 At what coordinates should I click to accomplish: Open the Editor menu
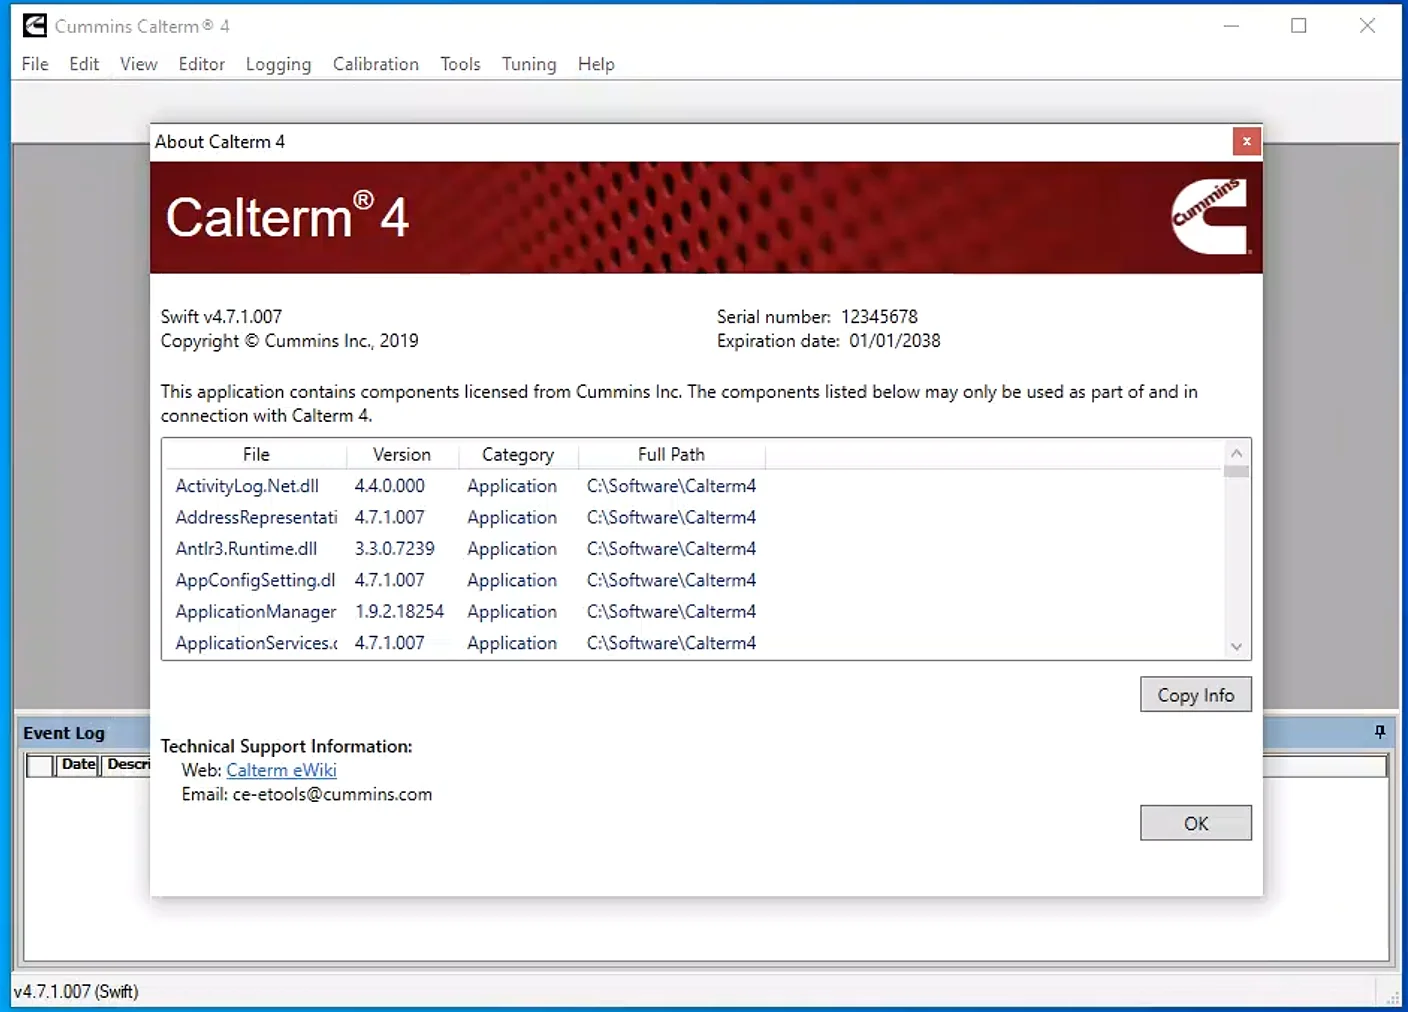coord(202,64)
